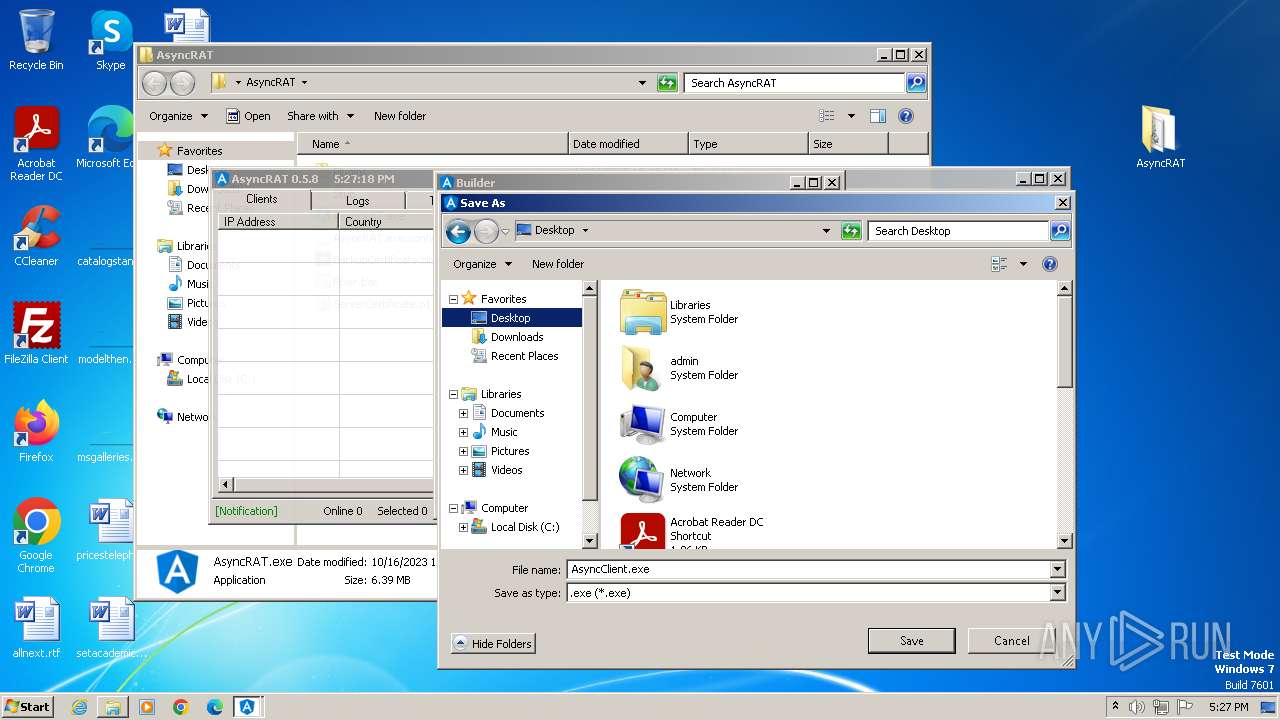
Task: Toggle preview pane icon in explorer
Action: tap(877, 116)
